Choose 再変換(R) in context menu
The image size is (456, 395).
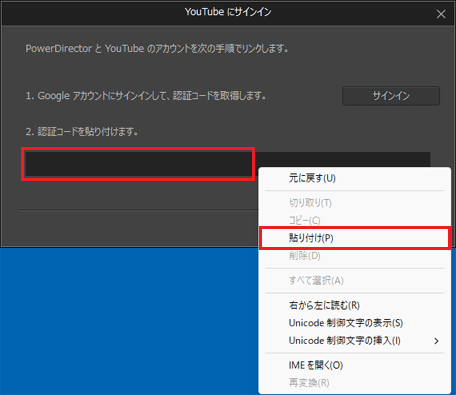355,383
